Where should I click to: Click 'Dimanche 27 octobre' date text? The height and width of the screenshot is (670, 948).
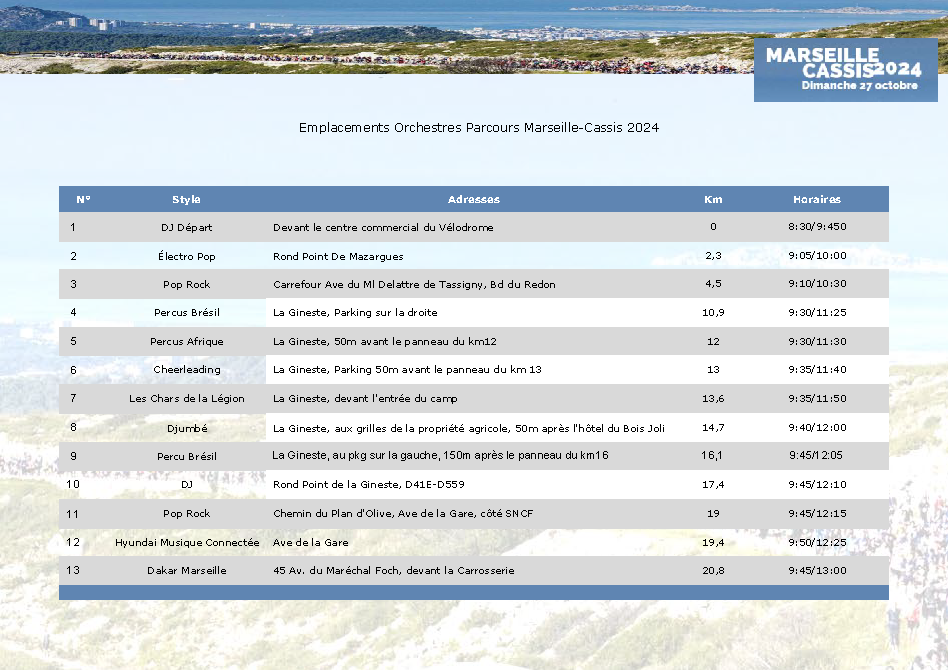click(859, 86)
